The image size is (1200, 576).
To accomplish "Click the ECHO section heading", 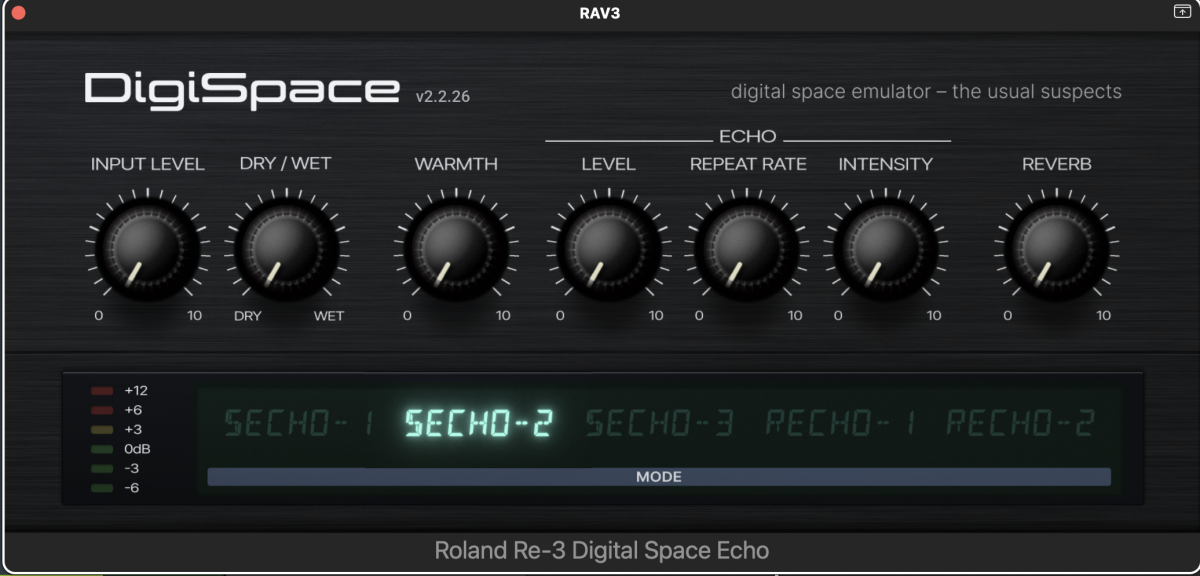I will [748, 137].
